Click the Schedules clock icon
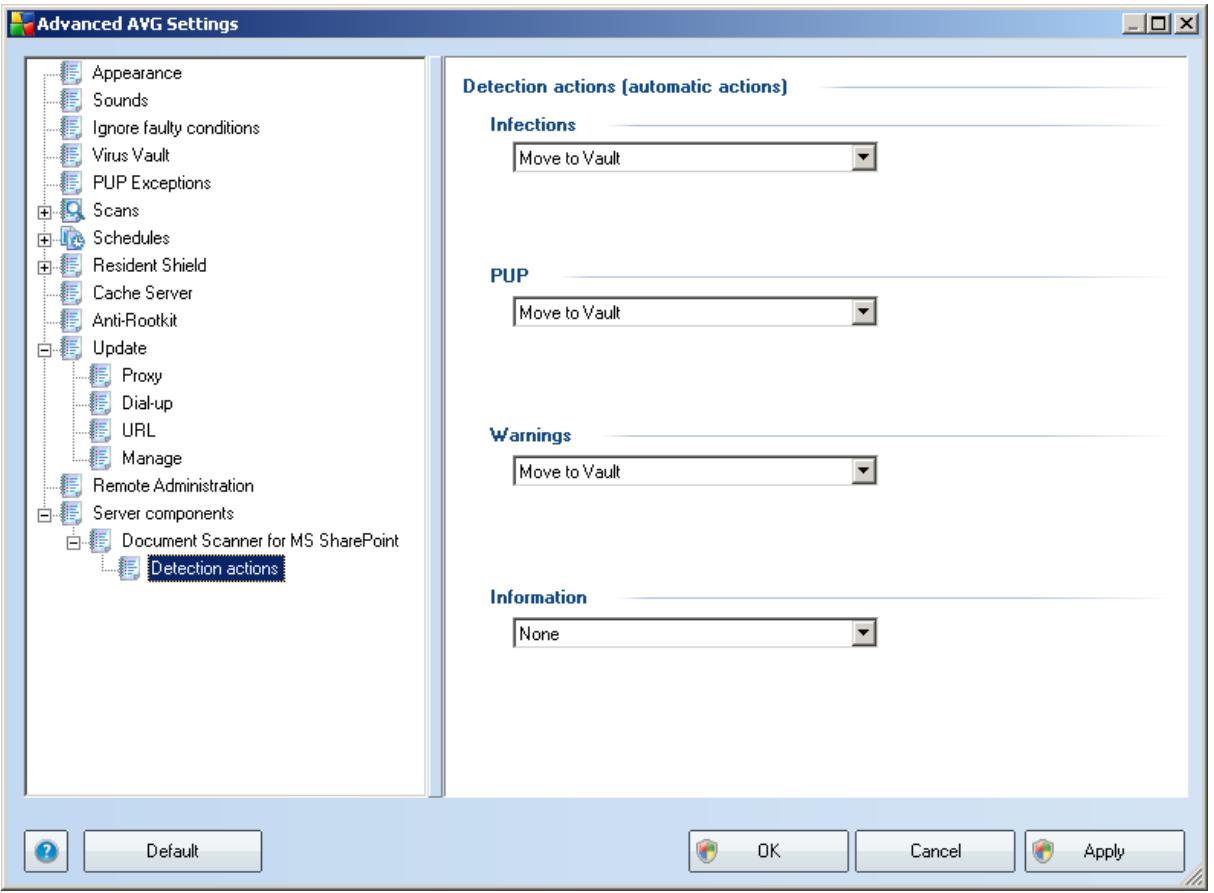The height and width of the screenshot is (893, 1214). 74,238
